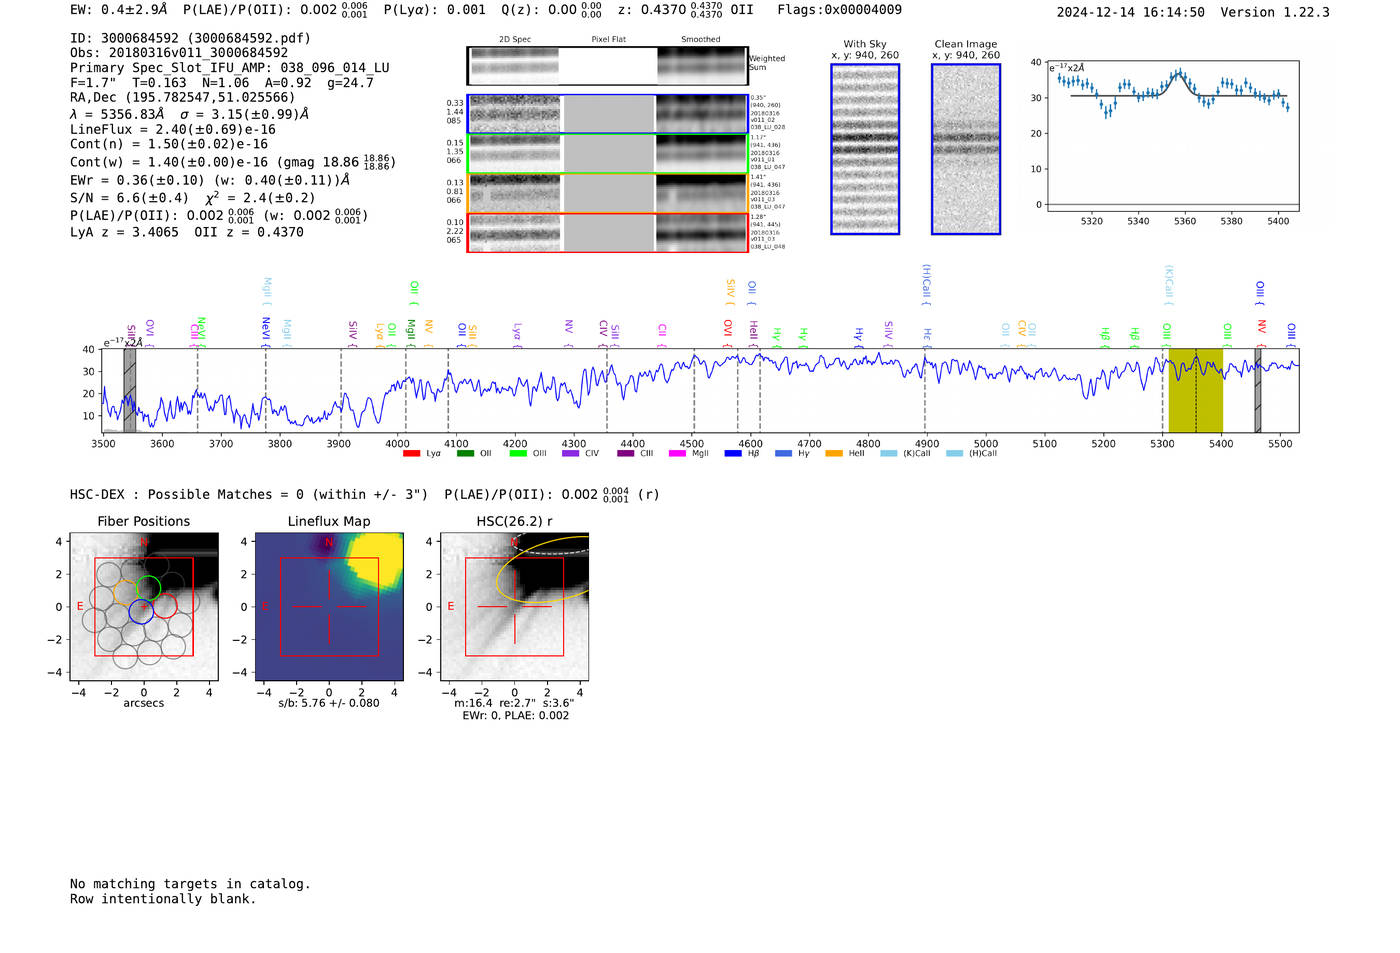Click the blue-bordered row's gray Pixel Flat panel
Image resolution: width=1400 pixels, height=953 pixels.
tap(609, 115)
